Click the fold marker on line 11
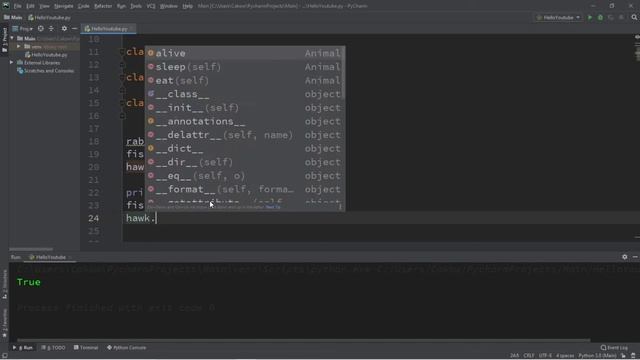This screenshot has width=640, height=360. (122, 52)
